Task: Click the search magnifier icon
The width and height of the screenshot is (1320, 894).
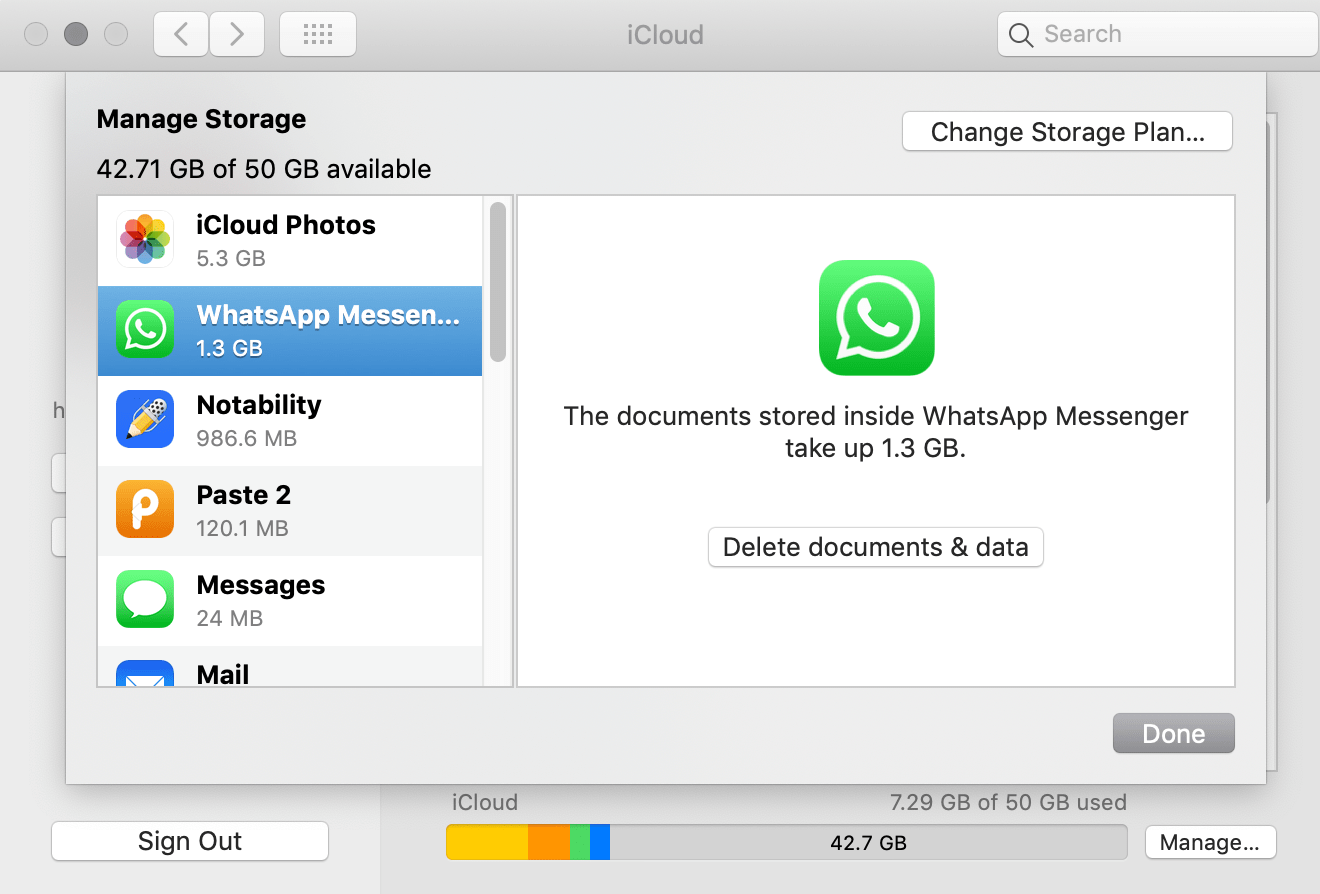Action: [x=1021, y=33]
